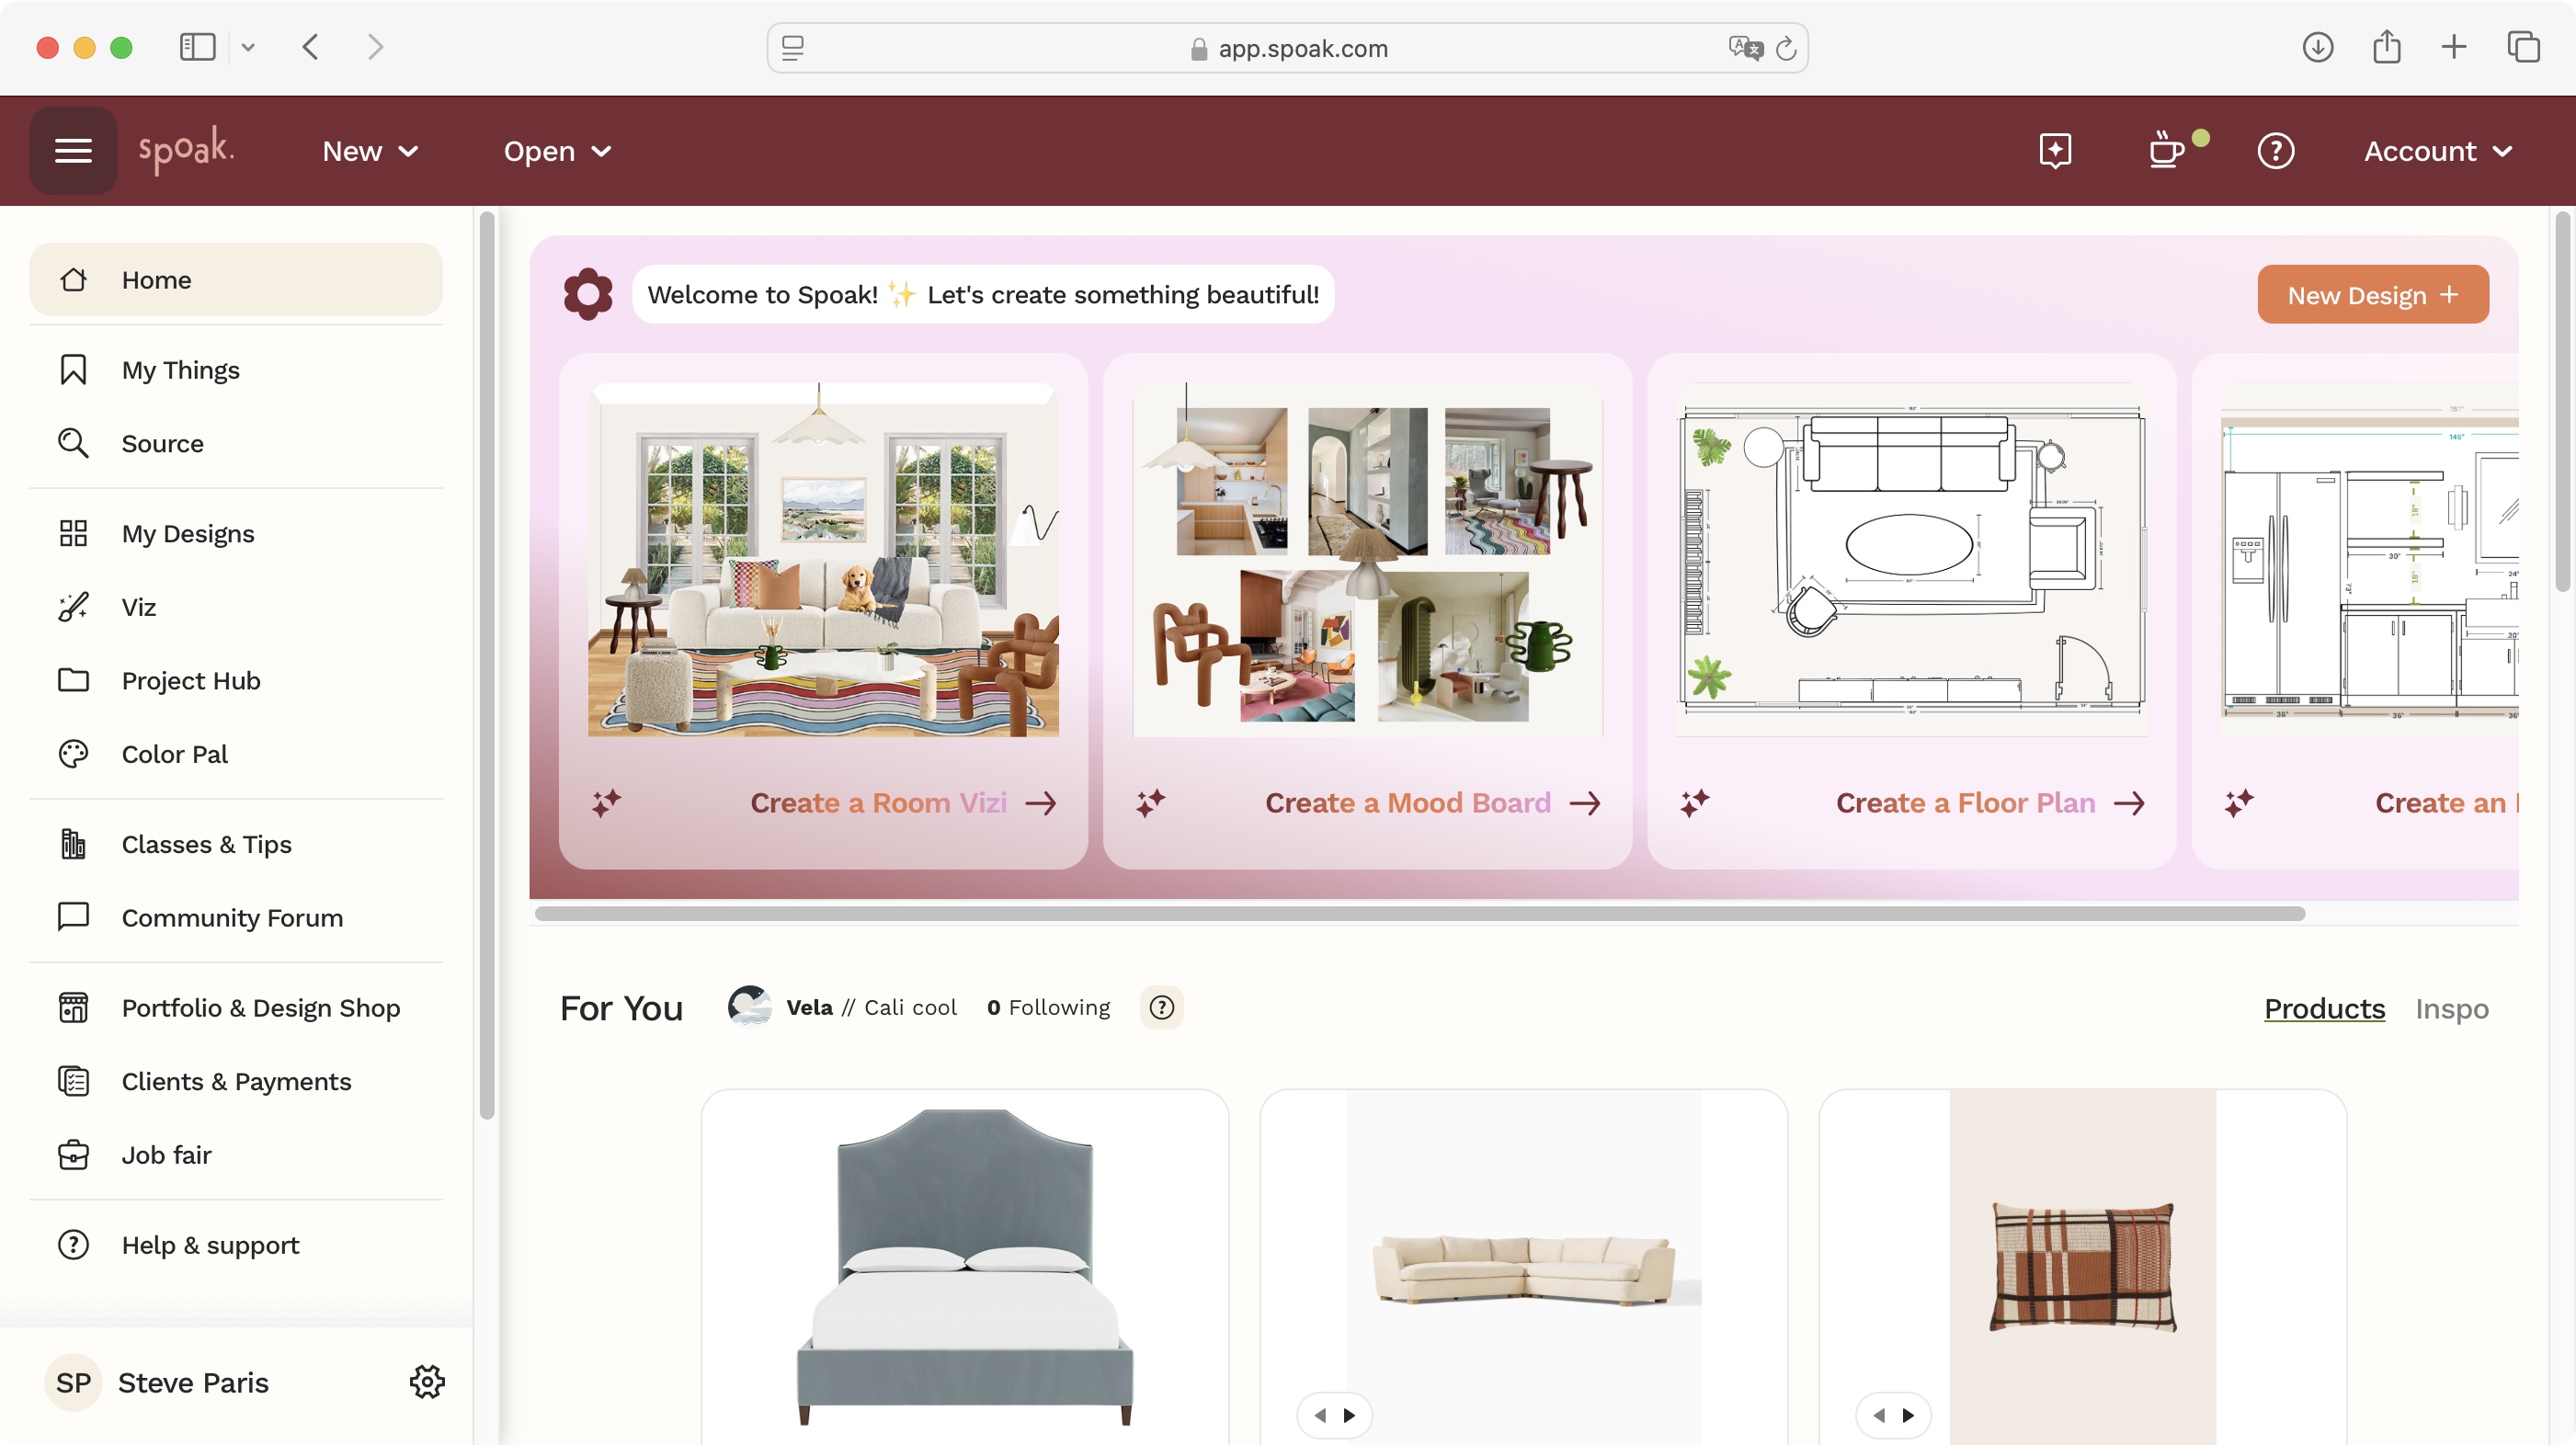Switch to the Inspo tab
2576x1445 pixels.
(x=2452, y=1008)
